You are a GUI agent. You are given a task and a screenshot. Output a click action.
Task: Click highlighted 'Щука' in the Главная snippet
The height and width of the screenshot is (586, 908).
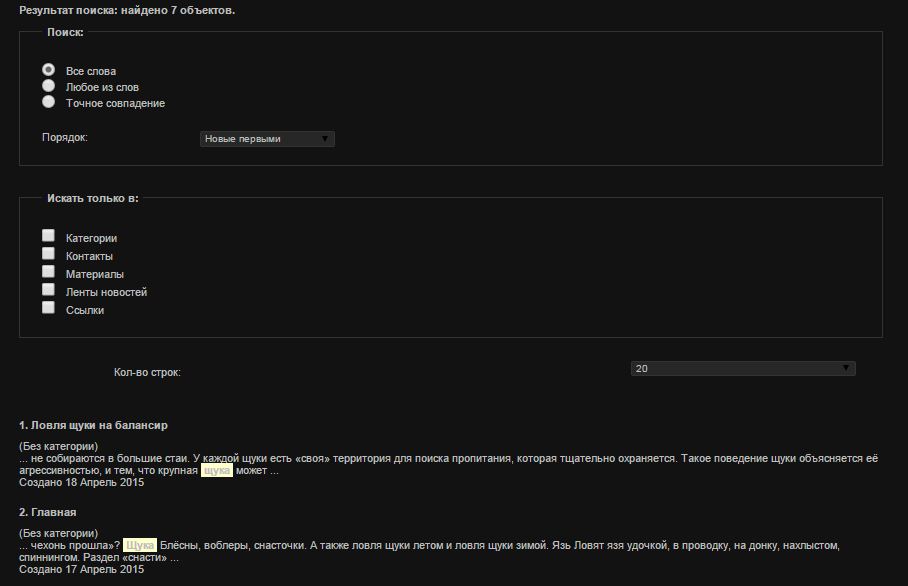(140, 545)
